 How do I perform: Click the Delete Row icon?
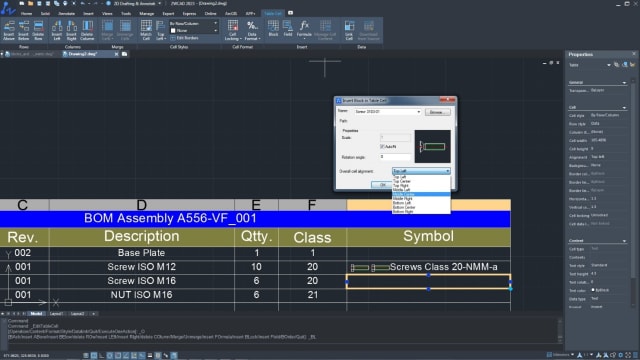click(38, 31)
